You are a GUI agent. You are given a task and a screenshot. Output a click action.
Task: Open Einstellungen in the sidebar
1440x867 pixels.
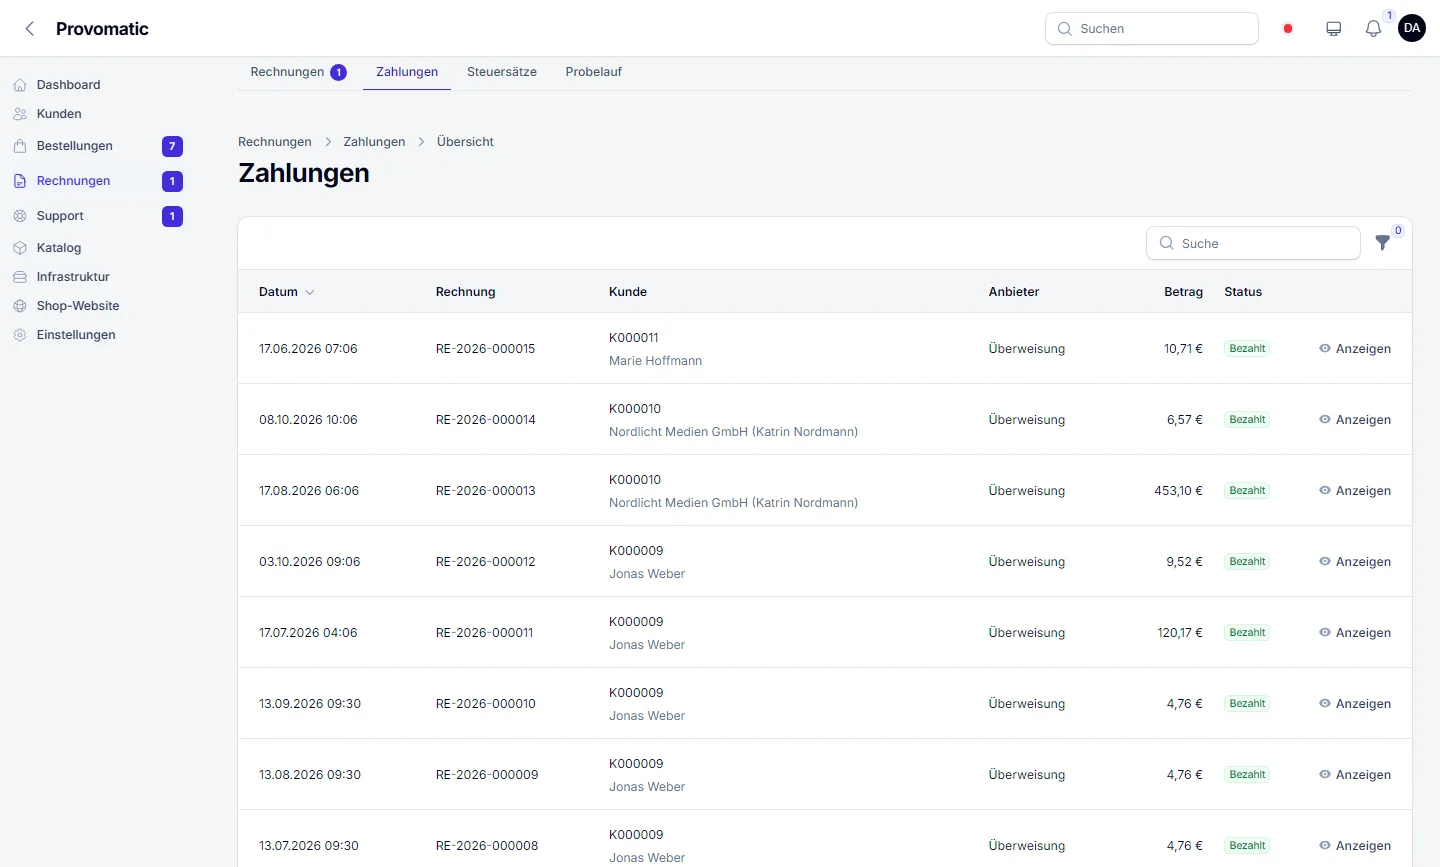coord(76,335)
